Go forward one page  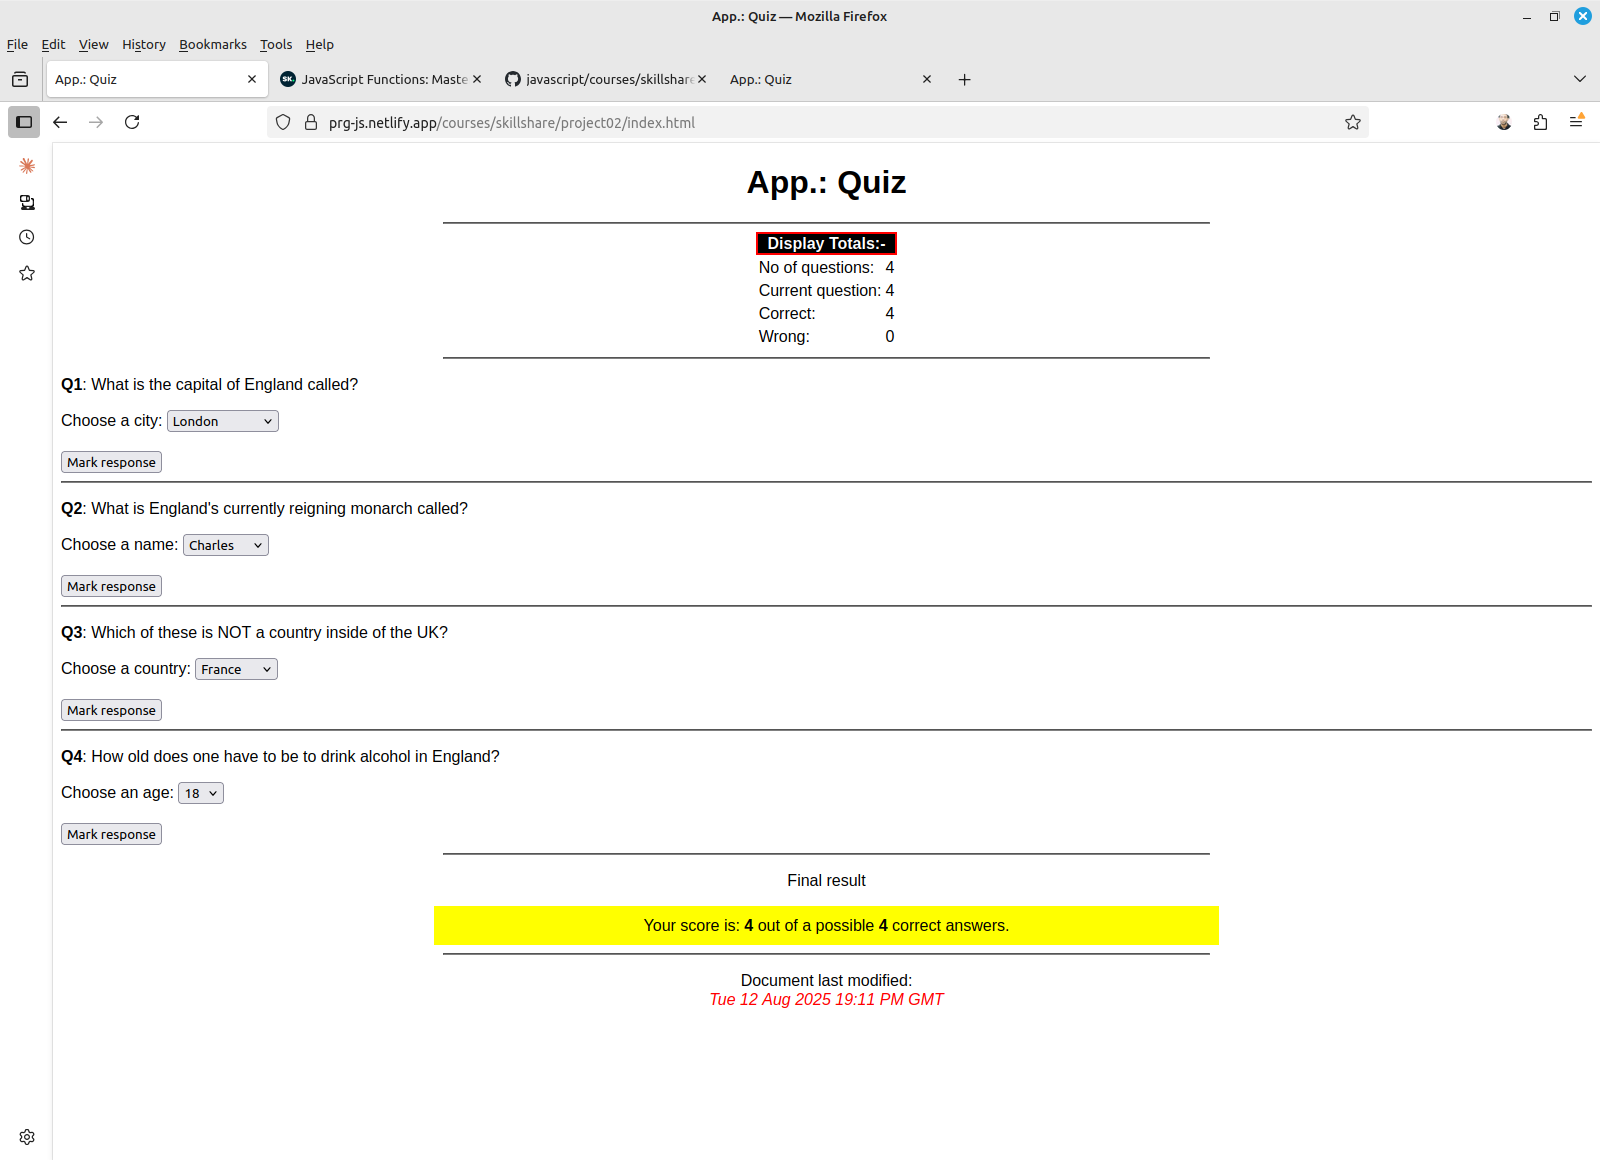point(96,122)
